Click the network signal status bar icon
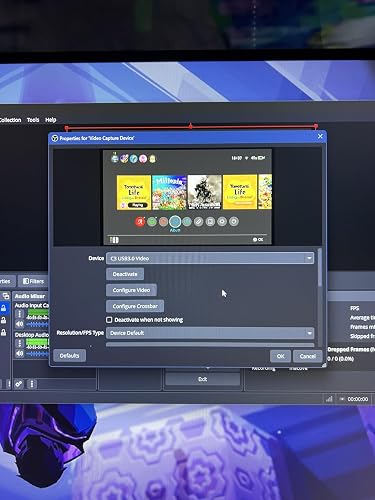Image resolution: width=375 pixels, height=500 pixels. click(x=329, y=399)
